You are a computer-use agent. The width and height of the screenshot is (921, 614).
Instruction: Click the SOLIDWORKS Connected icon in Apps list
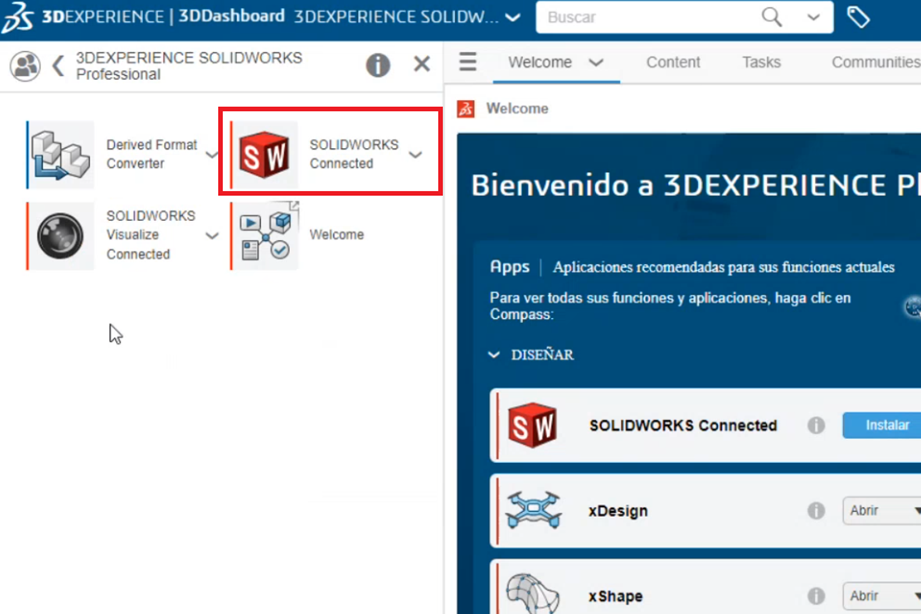coord(532,425)
